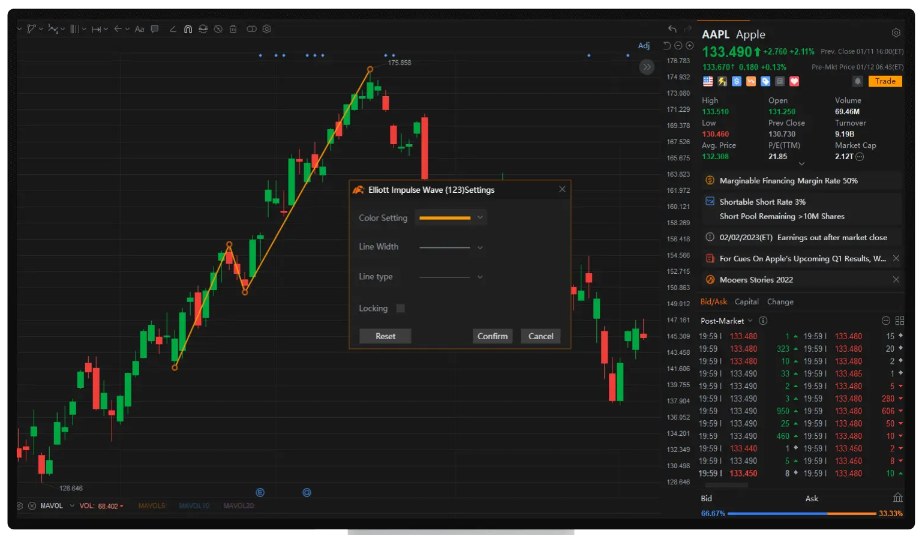Screen dimensions: 923x535
Task: Open the Post-Market session dropdown
Action: [x=726, y=321]
